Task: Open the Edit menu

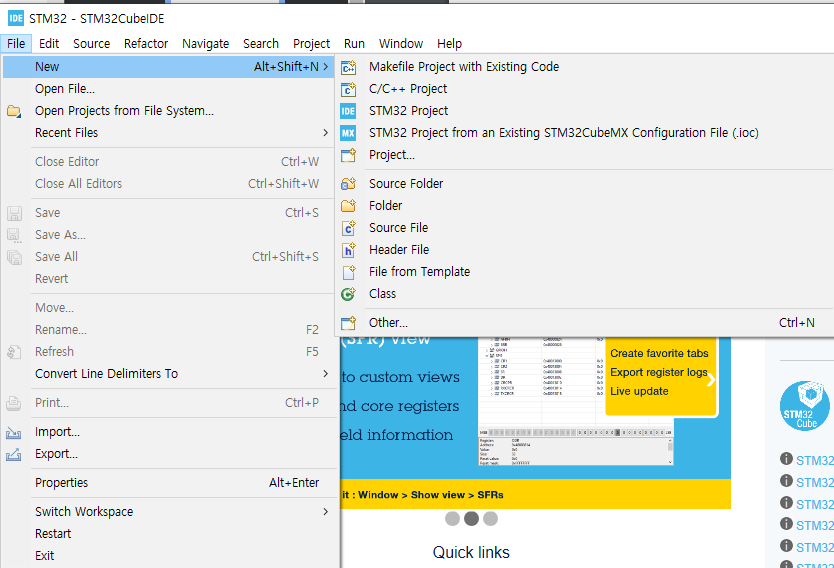Action: [x=49, y=44]
